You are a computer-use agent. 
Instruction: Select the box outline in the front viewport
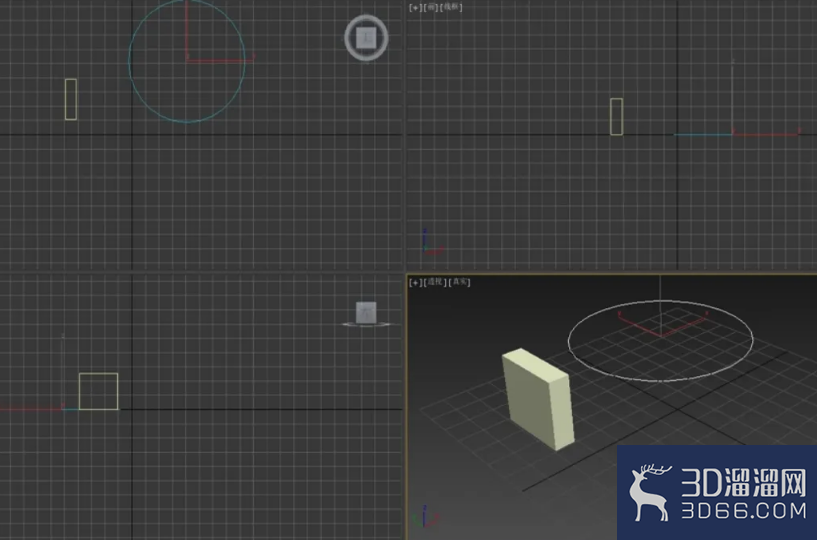[x=616, y=117]
